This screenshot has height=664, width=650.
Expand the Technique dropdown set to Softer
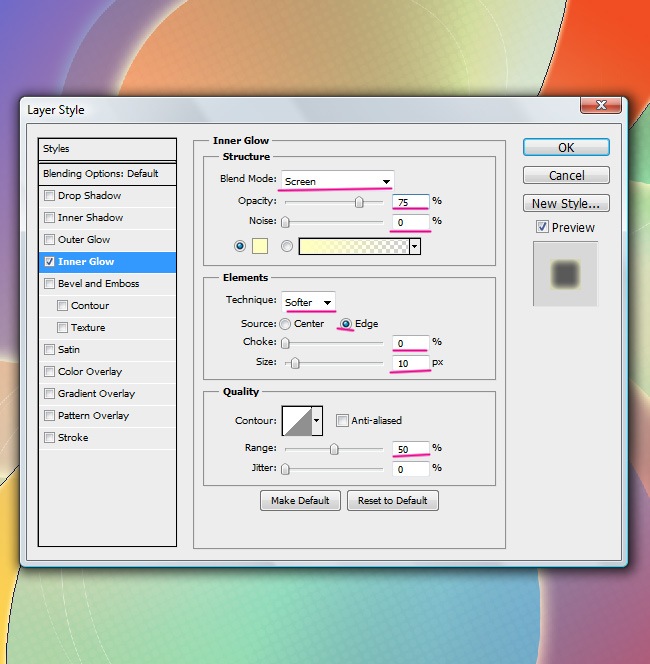[x=308, y=302]
